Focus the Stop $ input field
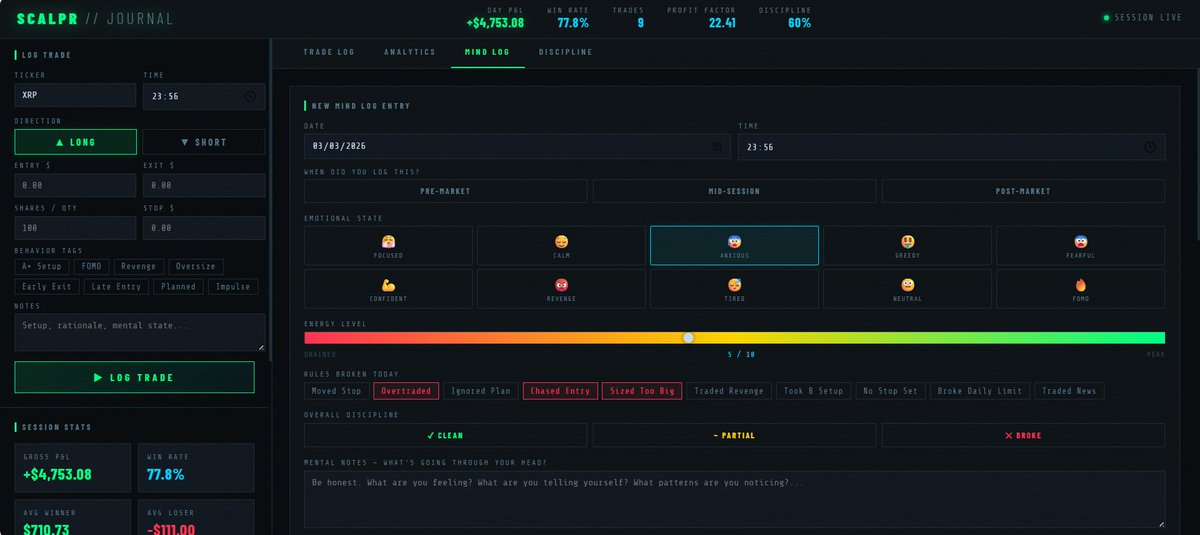The height and width of the screenshot is (535, 1200). [x=204, y=228]
